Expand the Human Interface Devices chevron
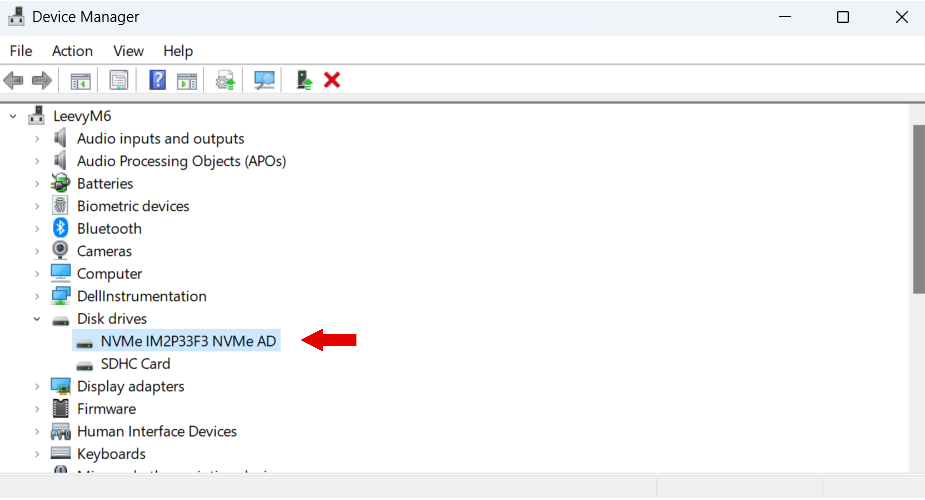 pyautogui.click(x=37, y=432)
